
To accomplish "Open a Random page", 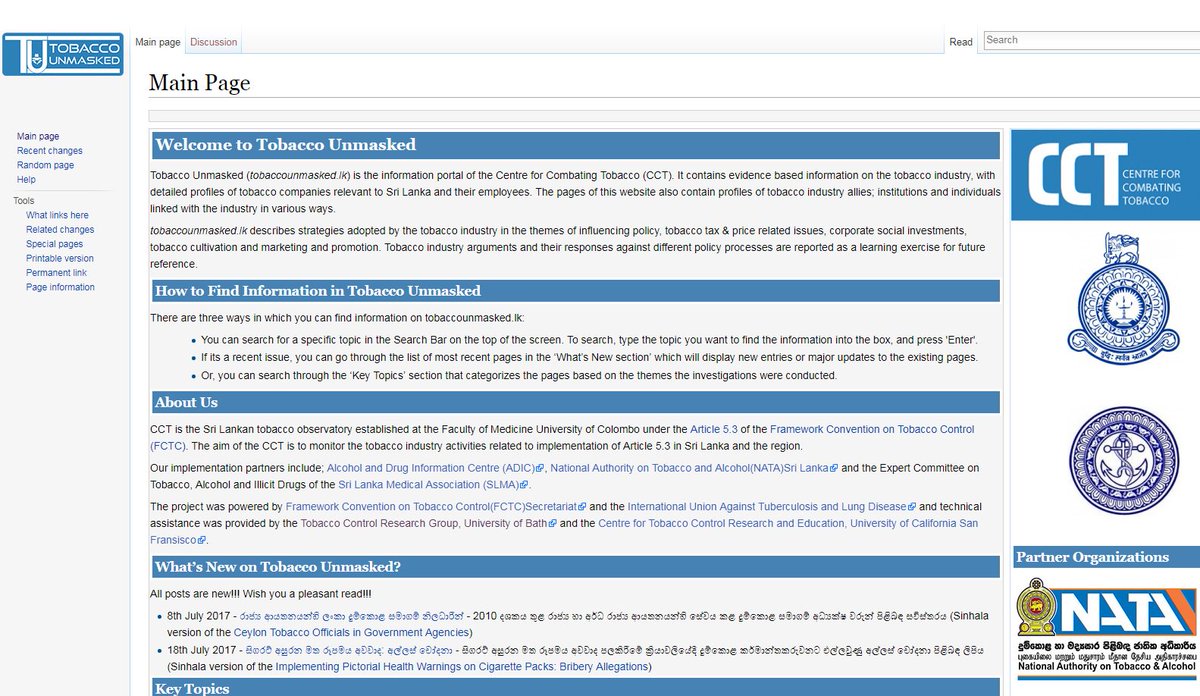I will pyautogui.click(x=45, y=165).
